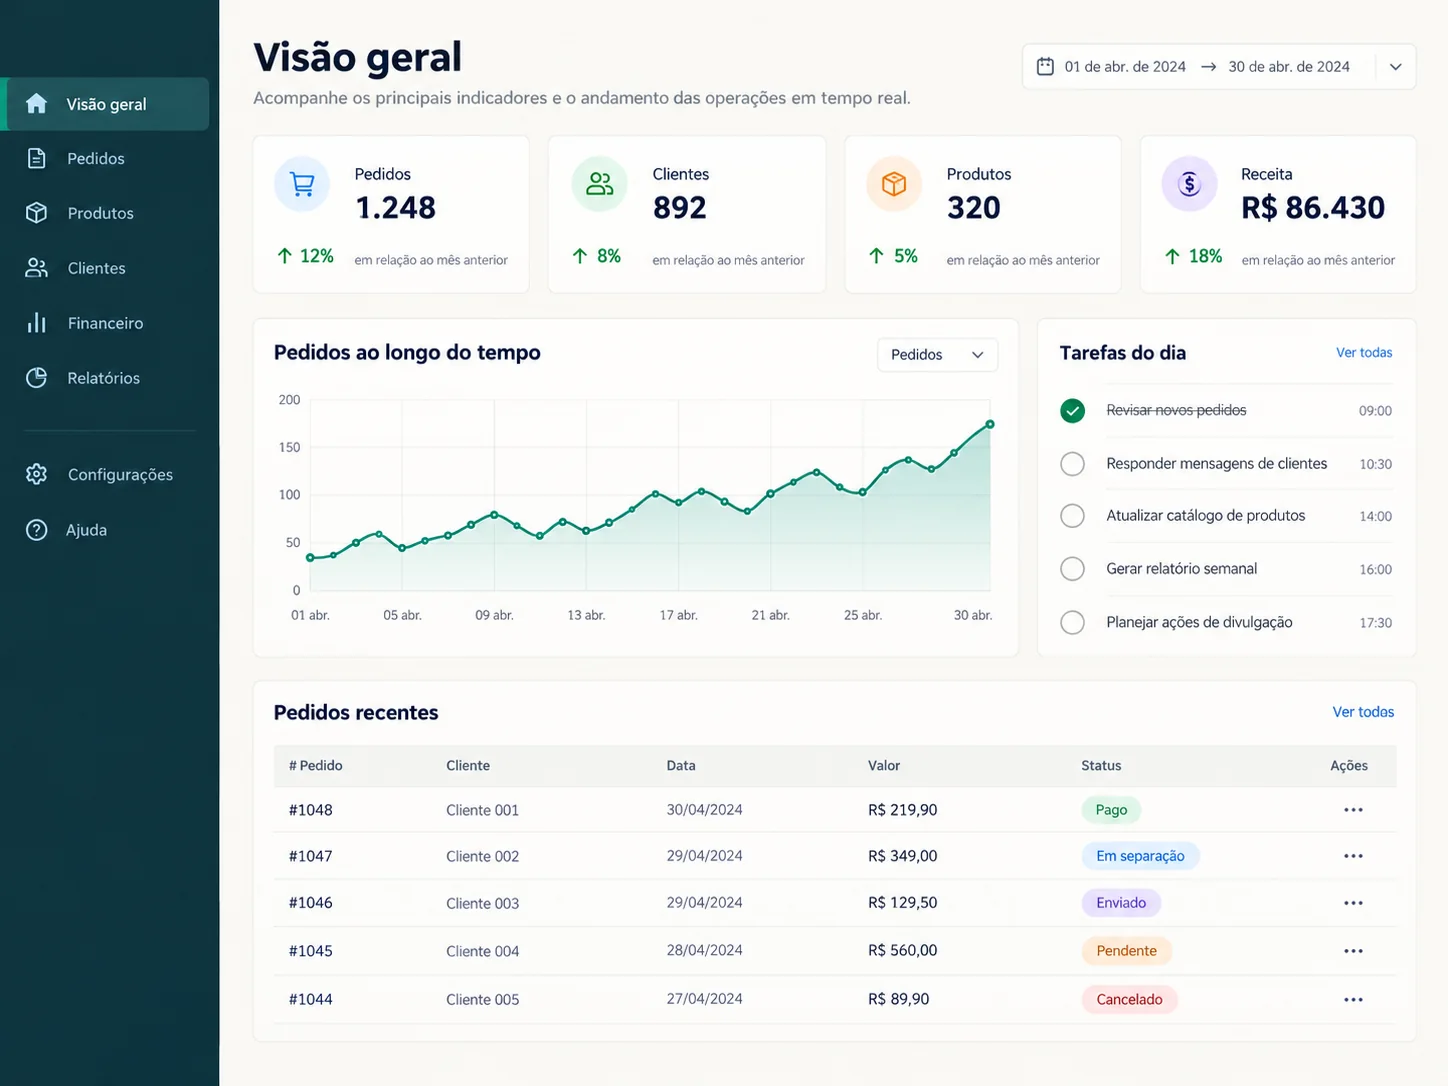Expand the date range dropdown chevron
Viewport: 1448px width, 1086px height.
[1396, 67]
